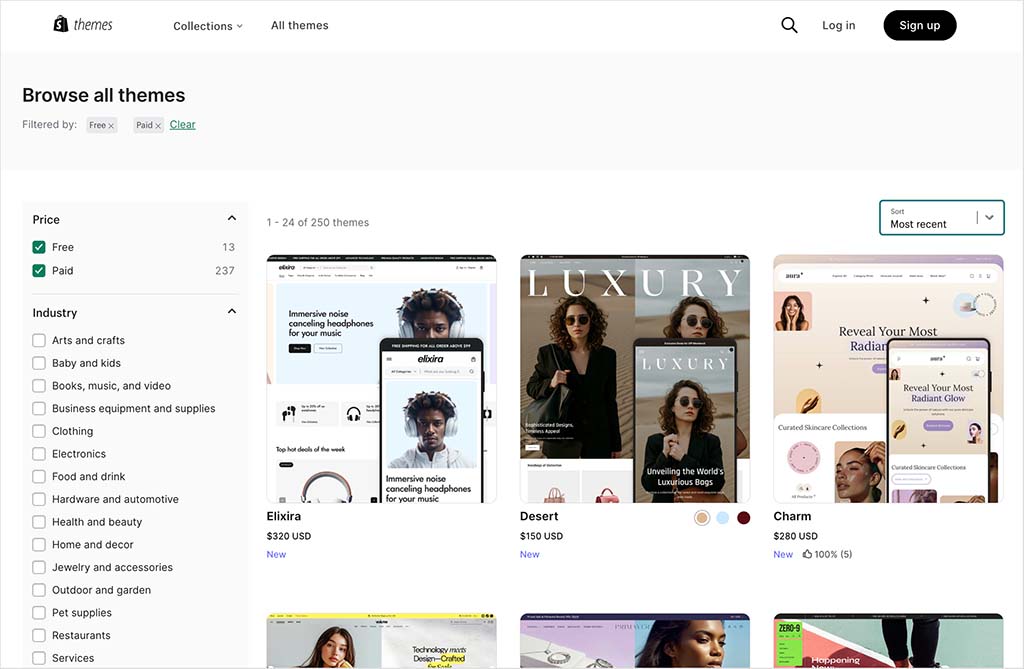Screen dimensions: 1024x669
Task: Open the Collections dropdown menu
Action: tap(208, 26)
